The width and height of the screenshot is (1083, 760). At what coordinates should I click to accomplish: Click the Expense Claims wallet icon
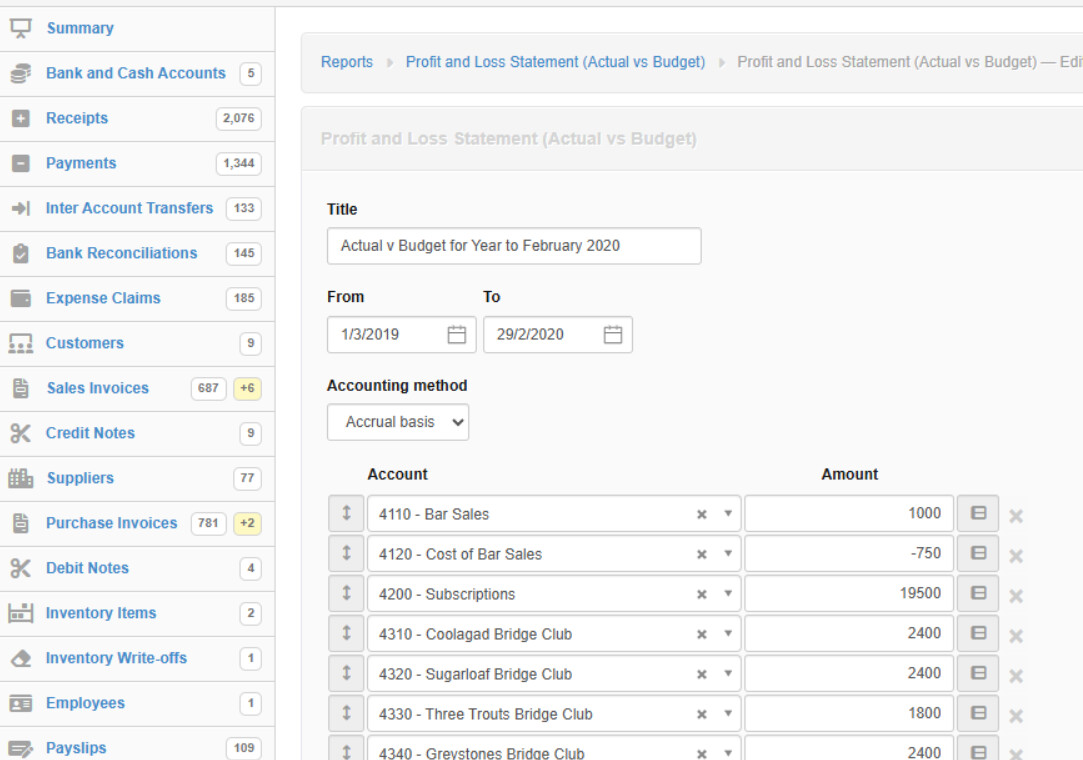pyautogui.click(x=21, y=298)
